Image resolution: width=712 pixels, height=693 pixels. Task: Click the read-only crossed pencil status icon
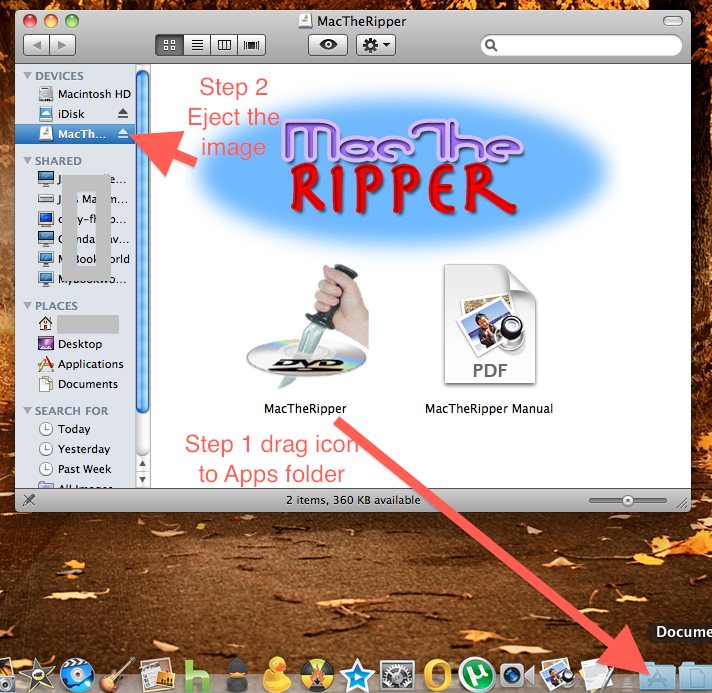coord(29,500)
